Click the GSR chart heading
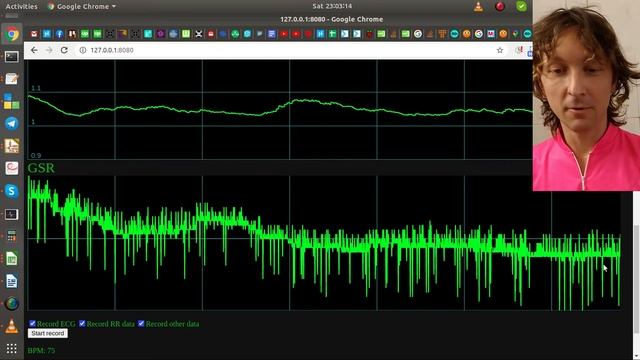This screenshot has width=640, height=360. (x=41, y=168)
